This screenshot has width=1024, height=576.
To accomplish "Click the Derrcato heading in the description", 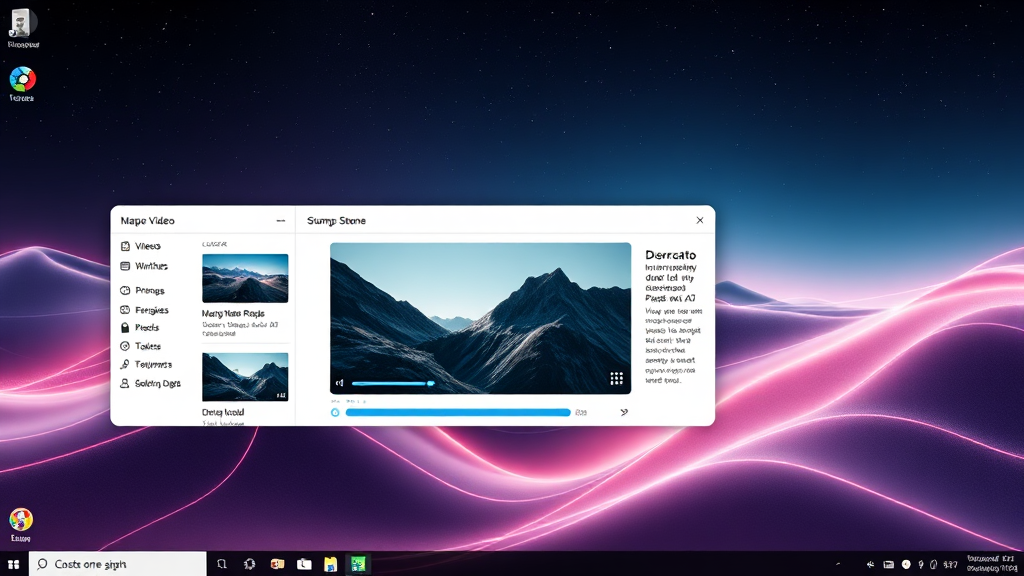I will click(671, 255).
